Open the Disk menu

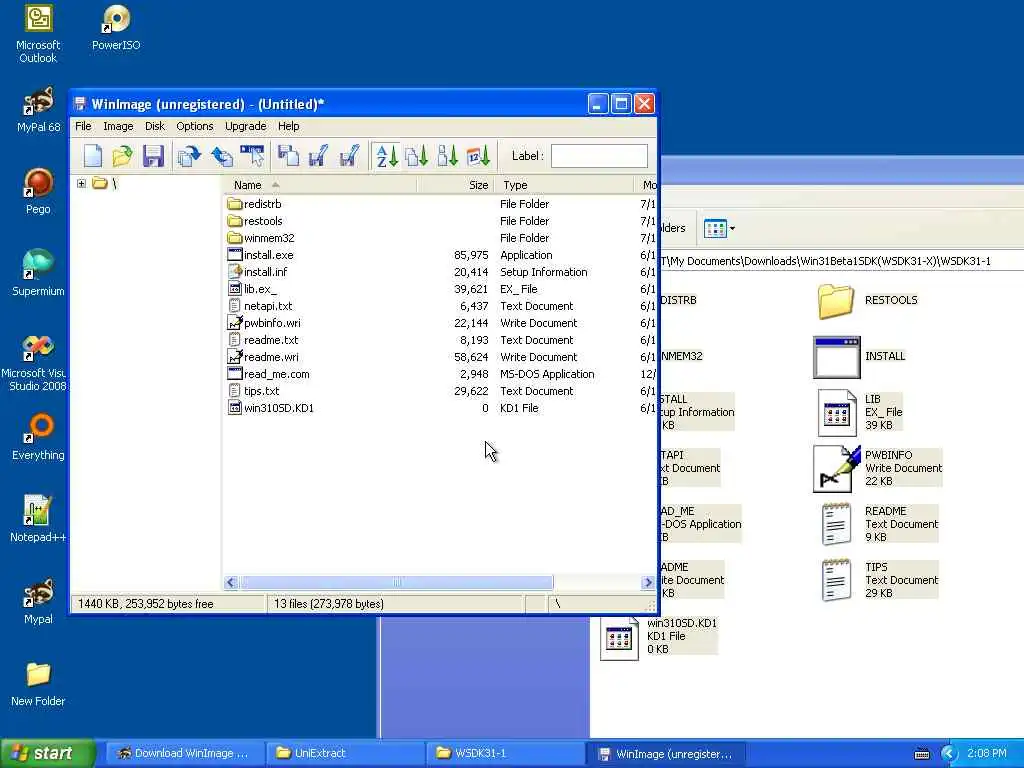coord(155,126)
